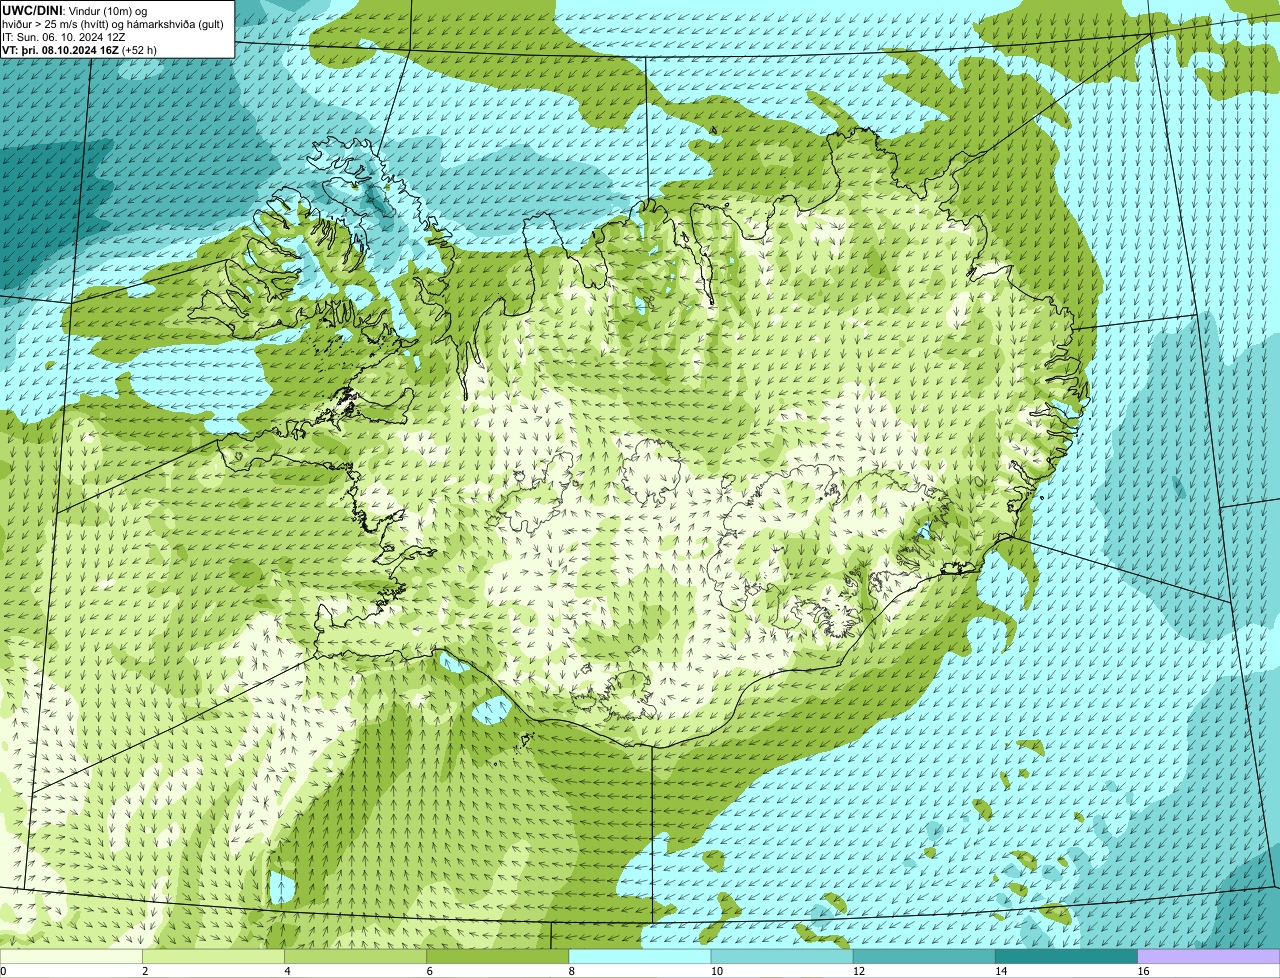Click the legend scale label '8'
Image resolution: width=1280 pixels, height=978 pixels.
571,971
